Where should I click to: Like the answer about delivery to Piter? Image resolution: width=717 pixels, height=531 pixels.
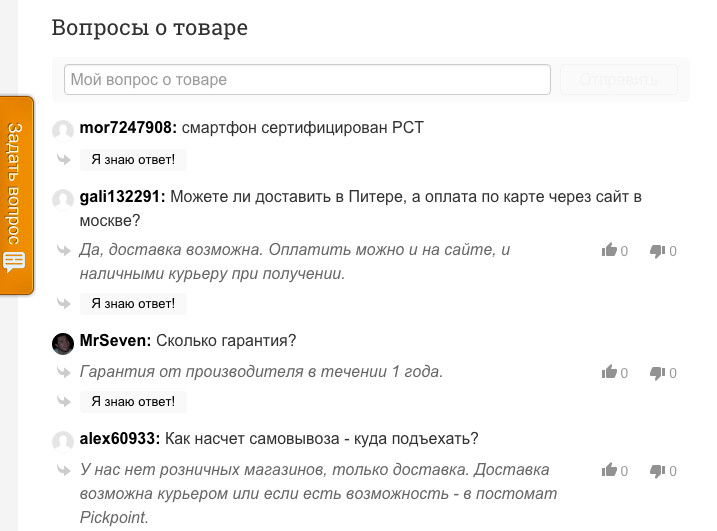coord(609,251)
